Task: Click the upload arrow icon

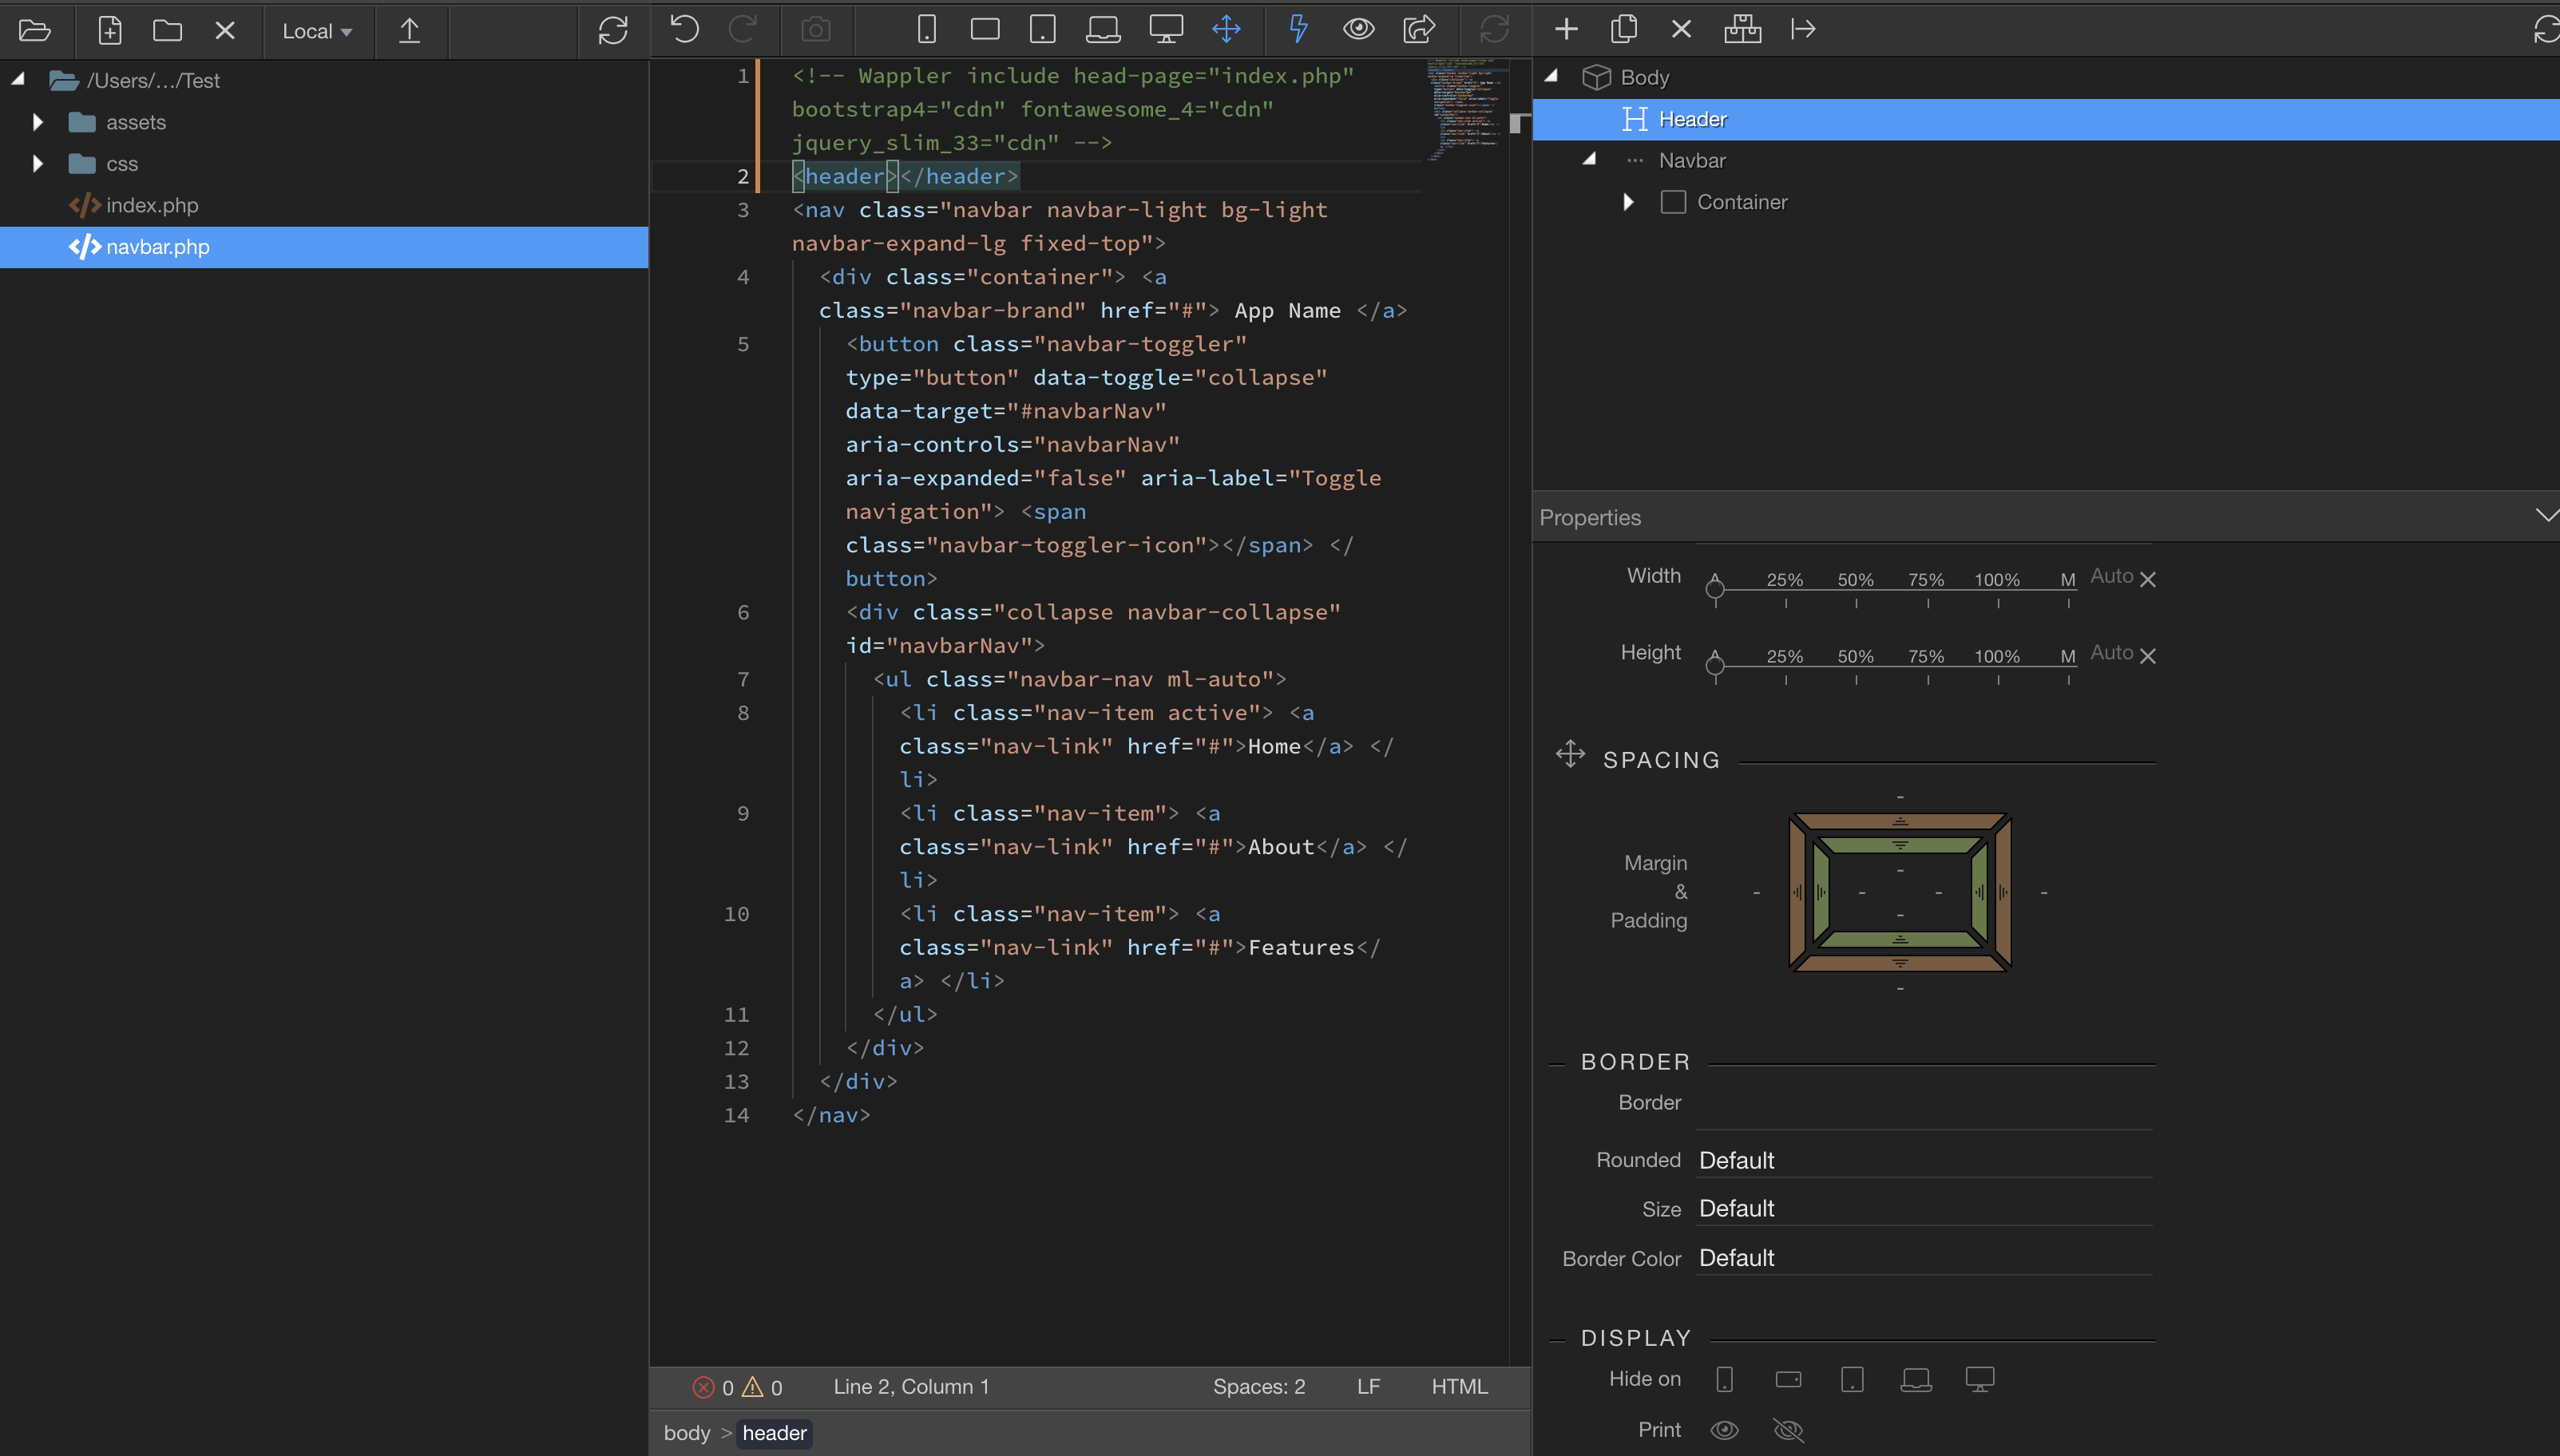Action: click(x=409, y=31)
